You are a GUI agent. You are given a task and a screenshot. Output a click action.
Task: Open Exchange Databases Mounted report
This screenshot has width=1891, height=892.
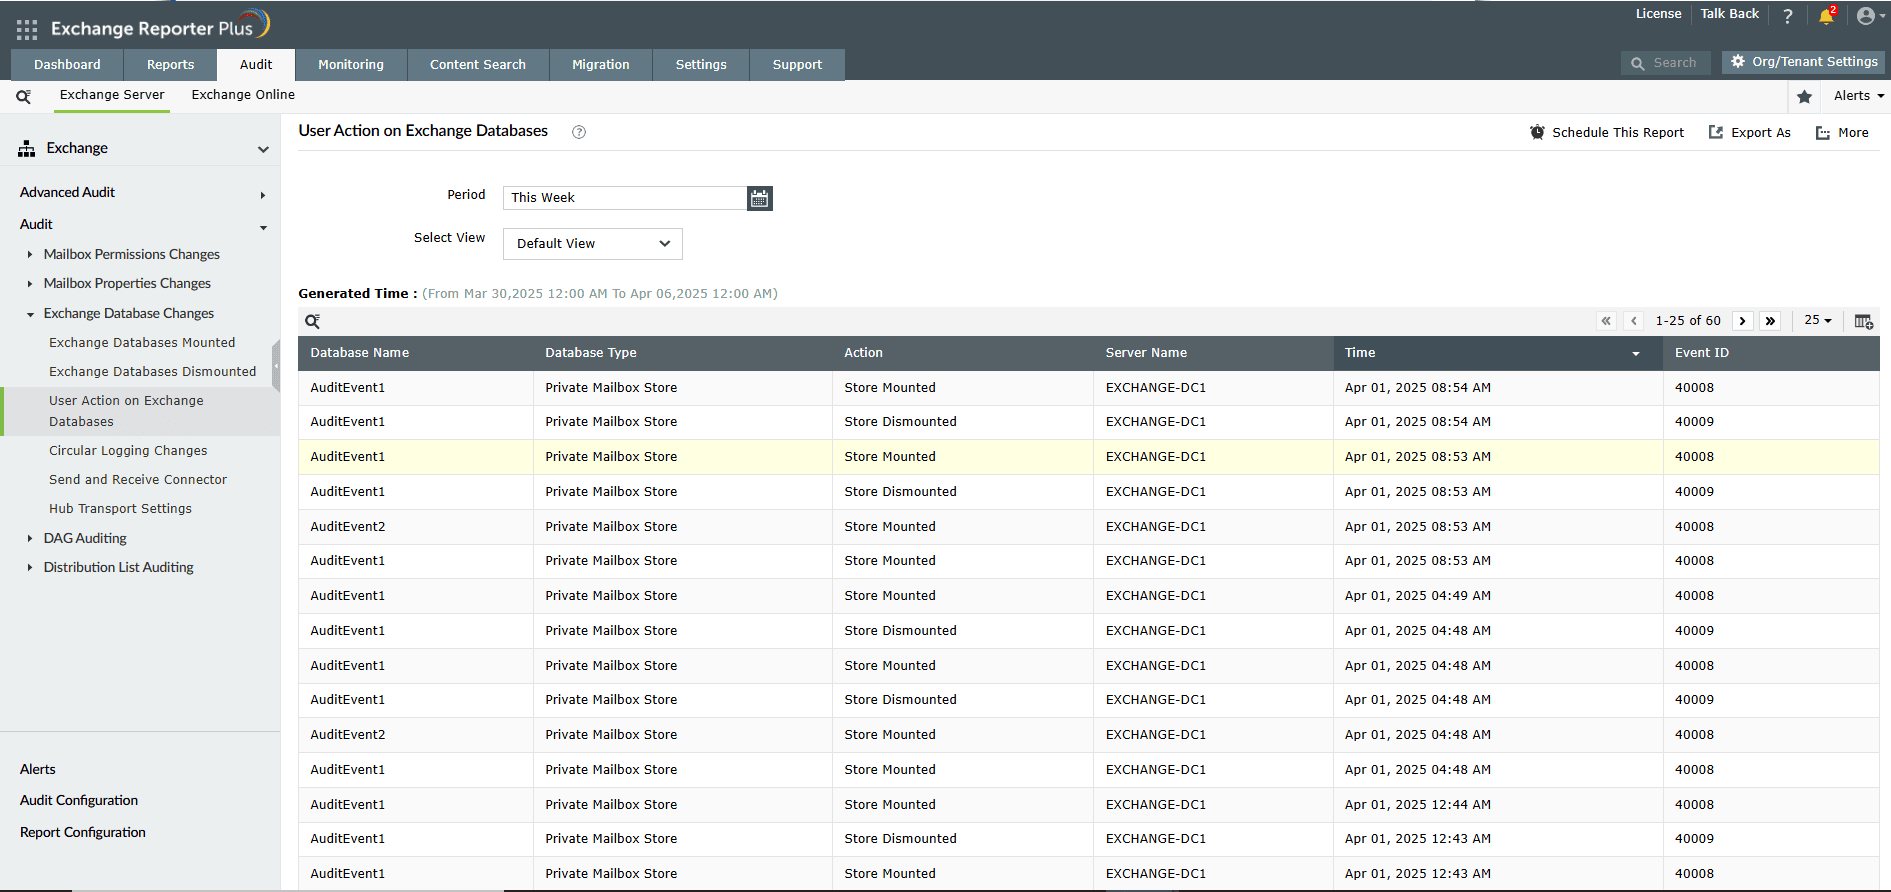[142, 343]
